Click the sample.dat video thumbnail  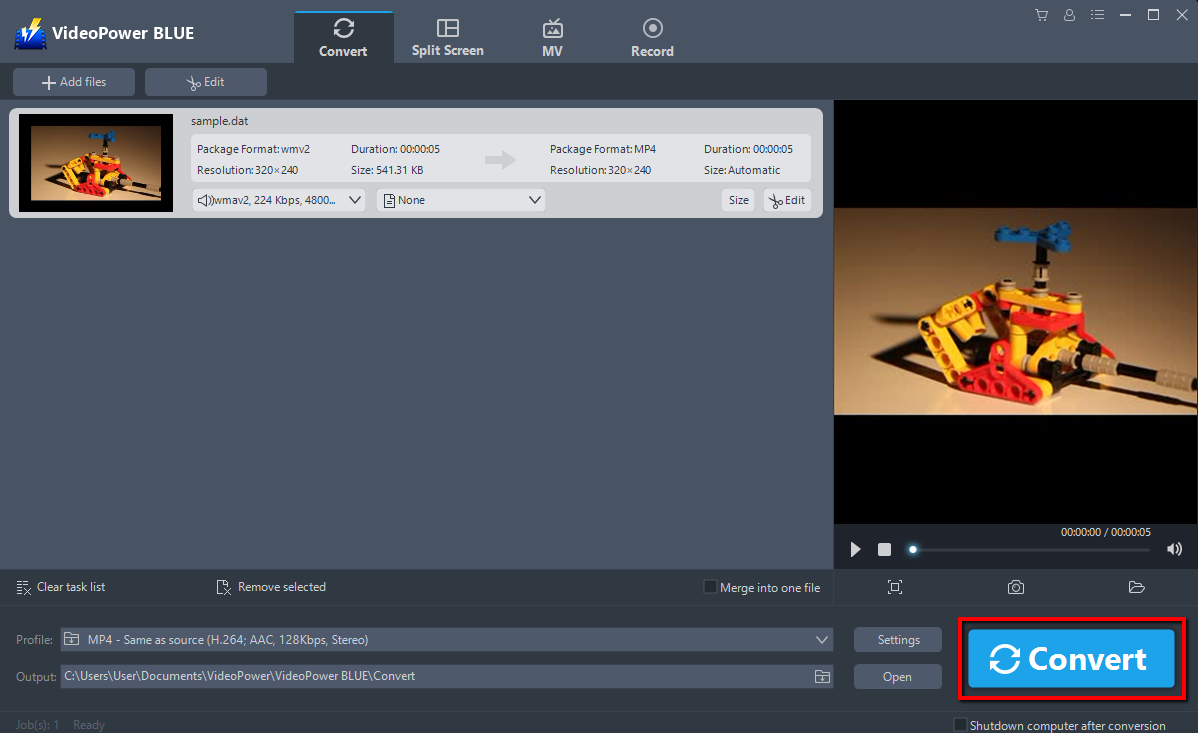coord(95,162)
